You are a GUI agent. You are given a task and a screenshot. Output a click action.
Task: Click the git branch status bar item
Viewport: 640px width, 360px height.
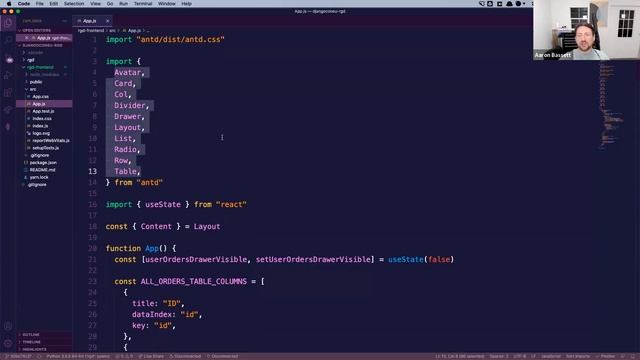[x=17, y=356]
